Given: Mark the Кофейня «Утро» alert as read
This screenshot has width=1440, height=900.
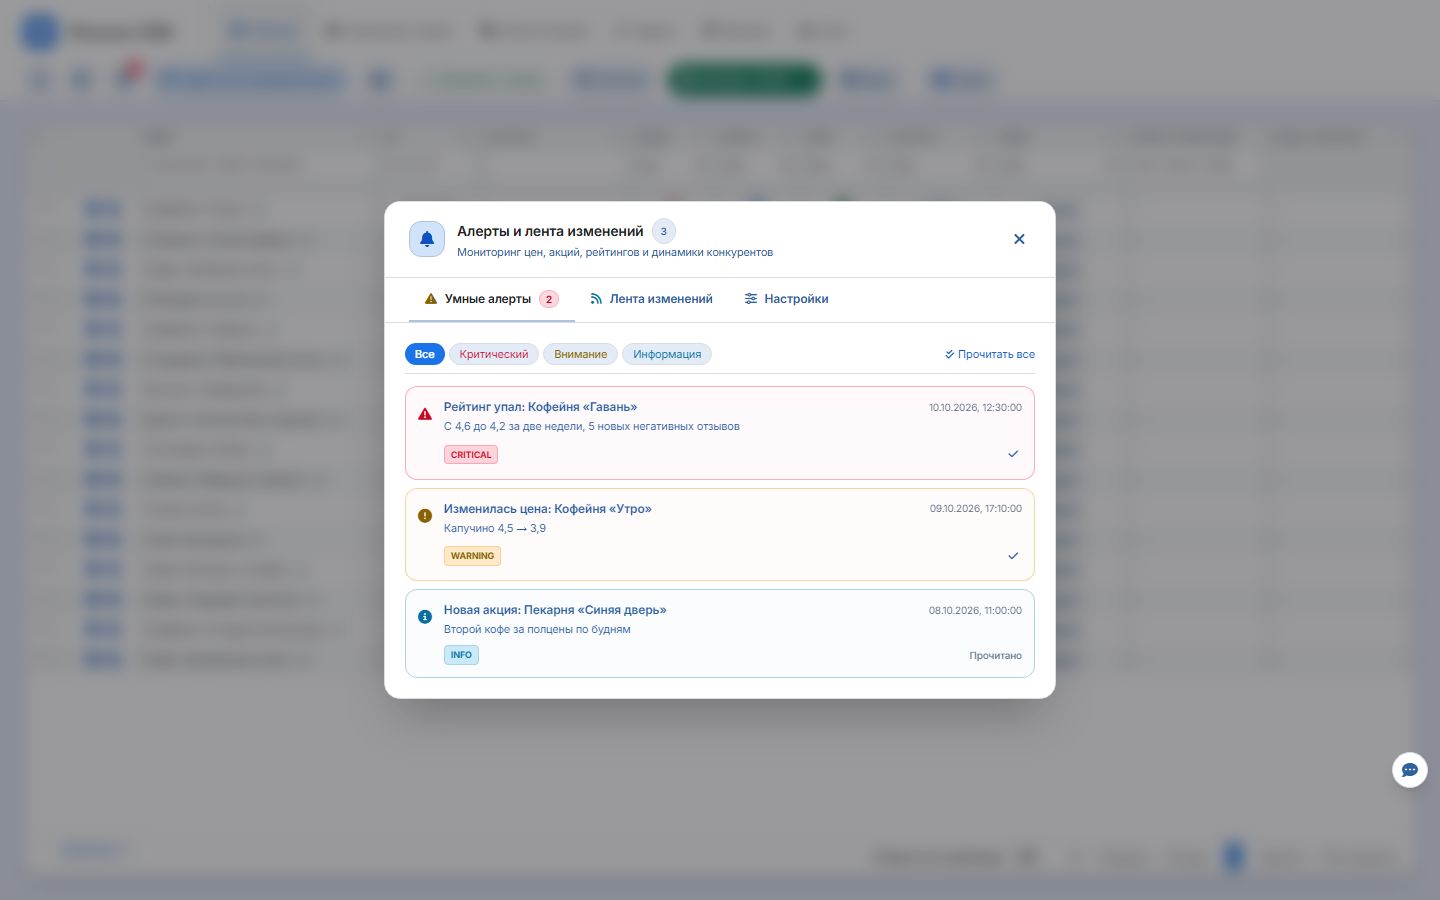Looking at the screenshot, I should (1013, 556).
